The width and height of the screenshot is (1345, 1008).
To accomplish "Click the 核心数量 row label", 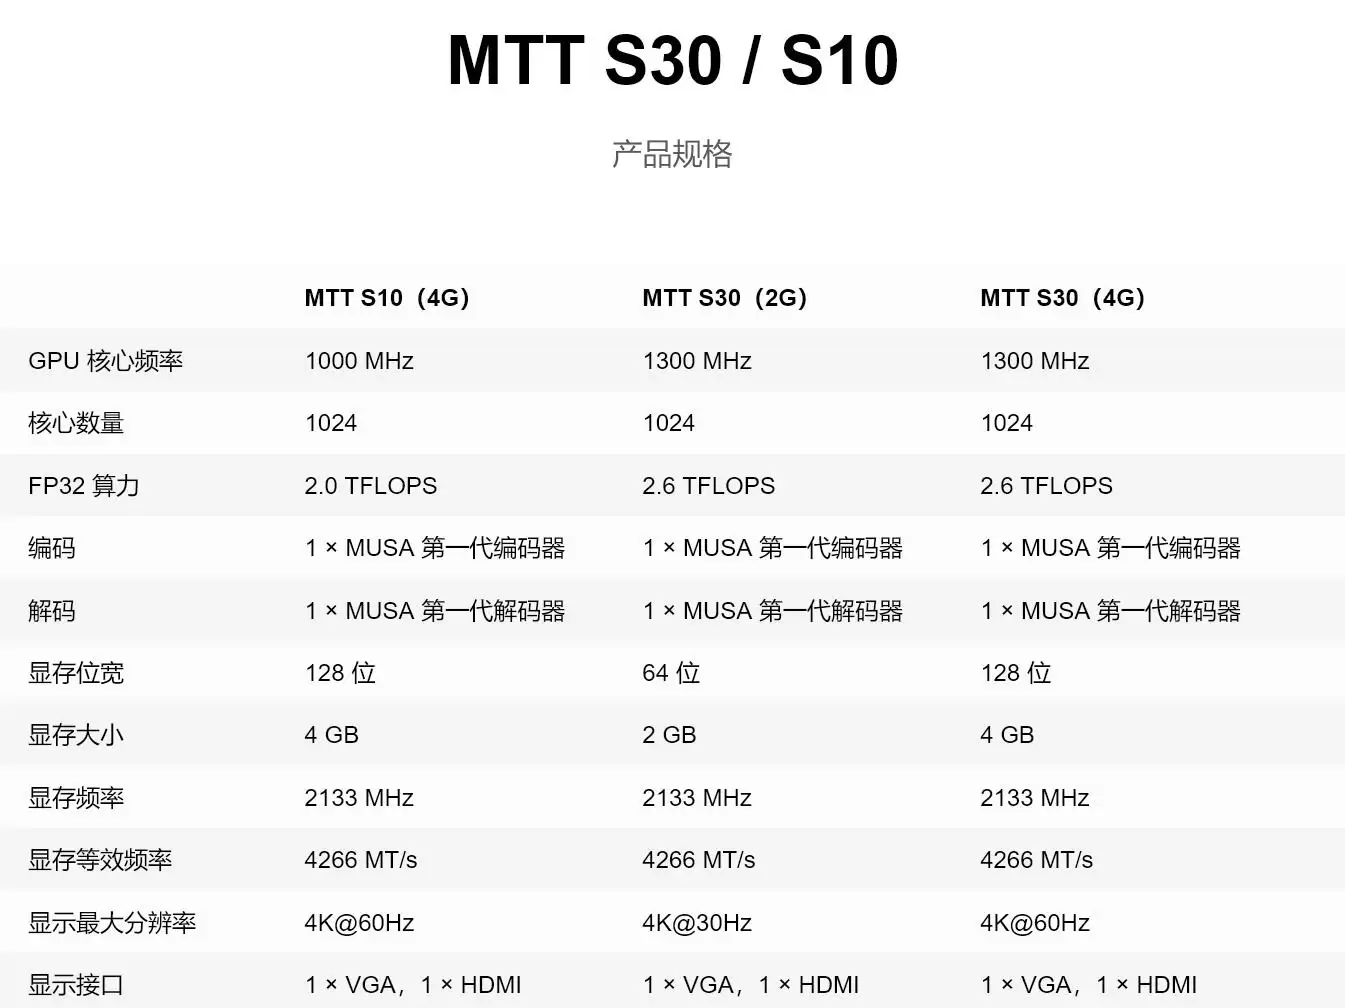I will click(x=76, y=423).
